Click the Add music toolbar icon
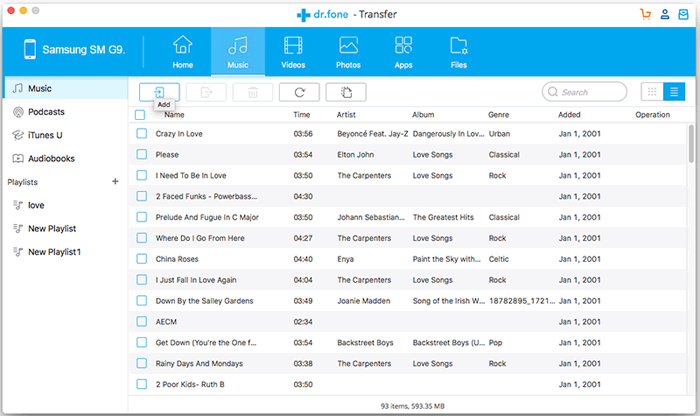This screenshot has height=416, width=700. [160, 92]
